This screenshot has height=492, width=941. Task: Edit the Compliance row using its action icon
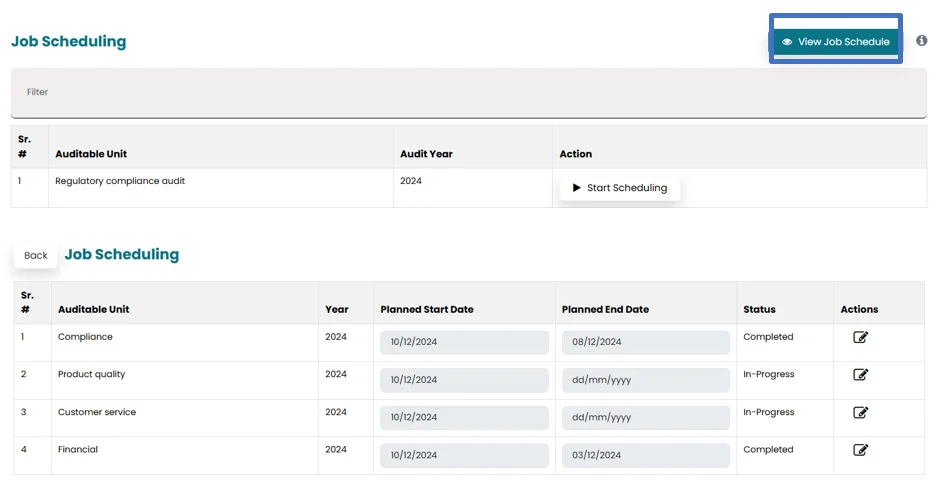click(860, 338)
